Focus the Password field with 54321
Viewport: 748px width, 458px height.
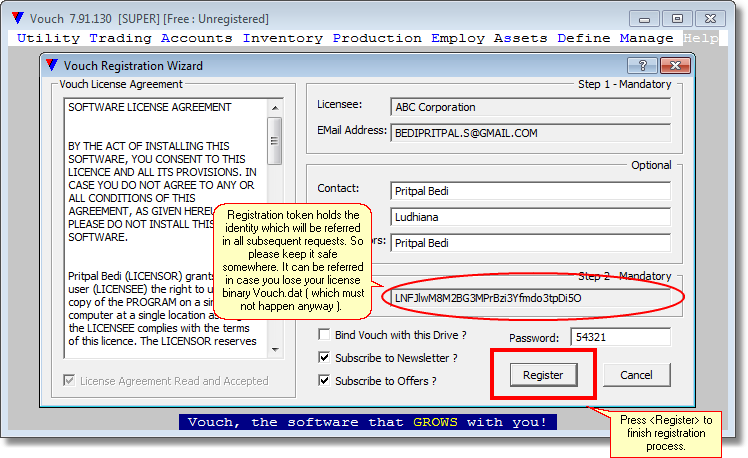point(621,337)
